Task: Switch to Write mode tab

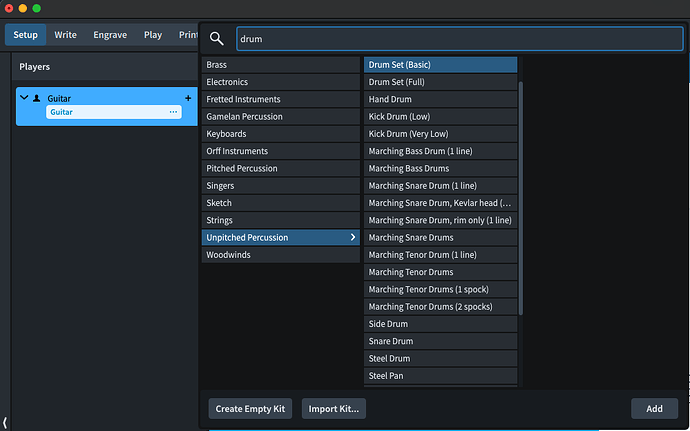Action: click(x=66, y=35)
